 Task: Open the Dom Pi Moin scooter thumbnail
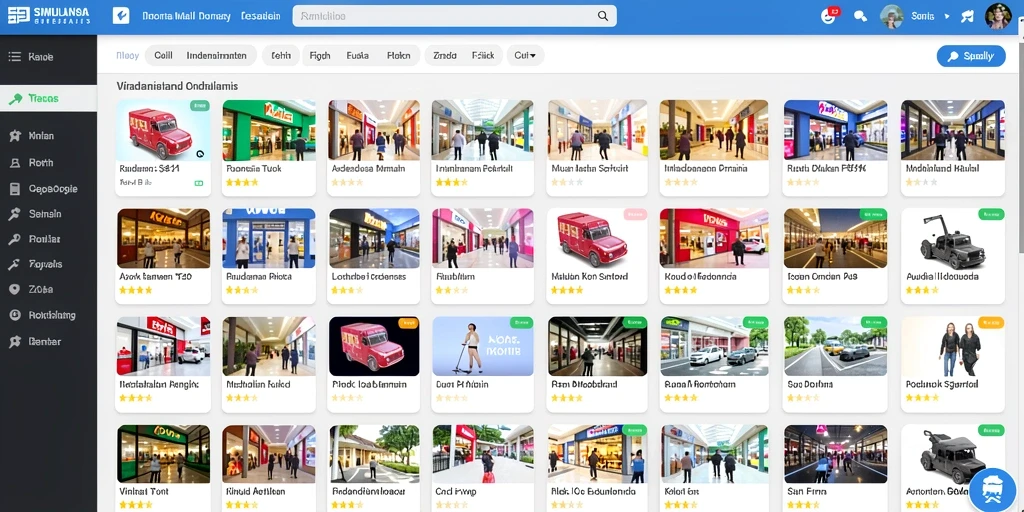pyautogui.click(x=483, y=346)
